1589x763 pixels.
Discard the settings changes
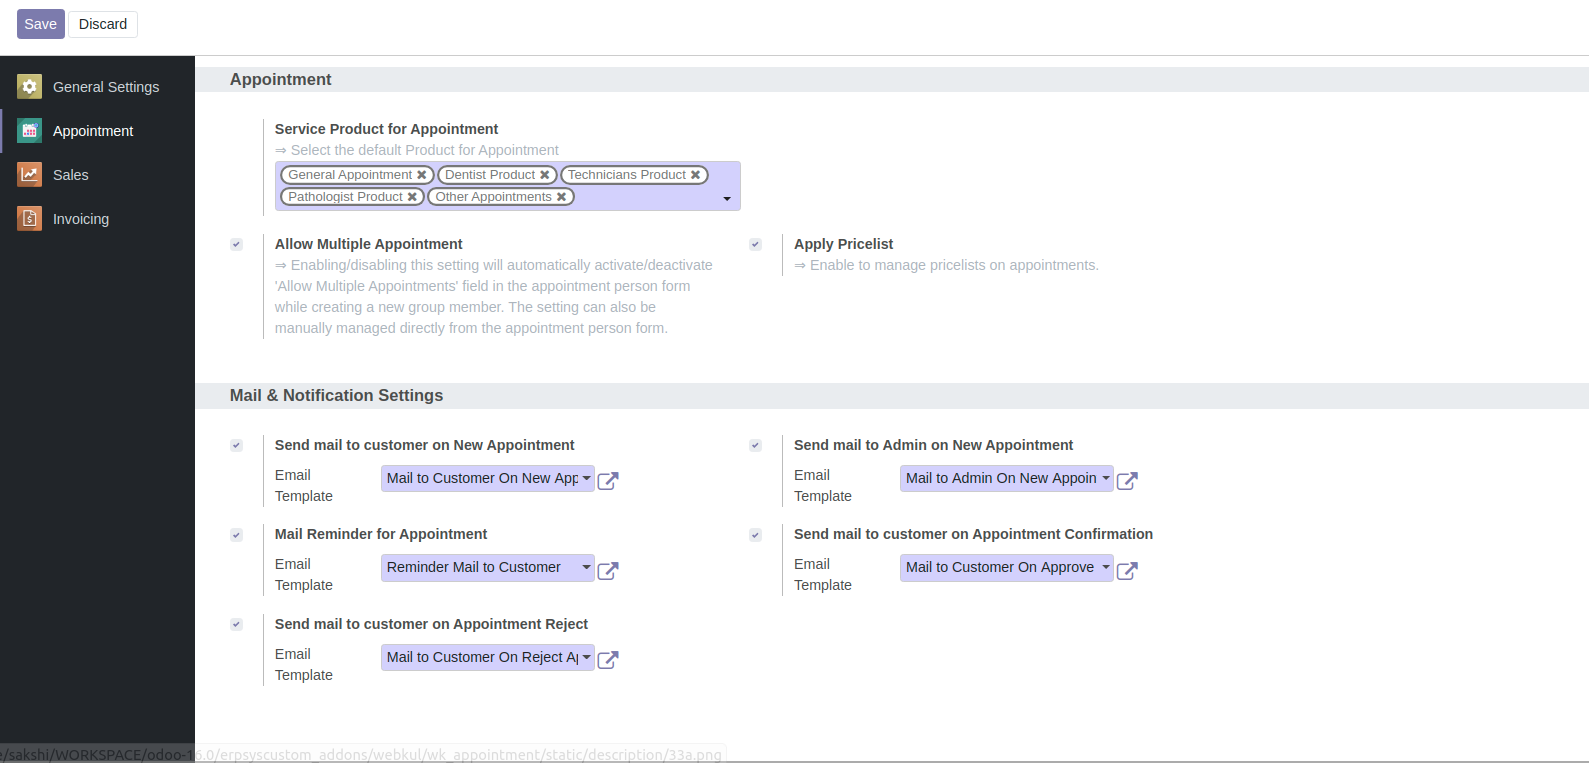click(103, 24)
